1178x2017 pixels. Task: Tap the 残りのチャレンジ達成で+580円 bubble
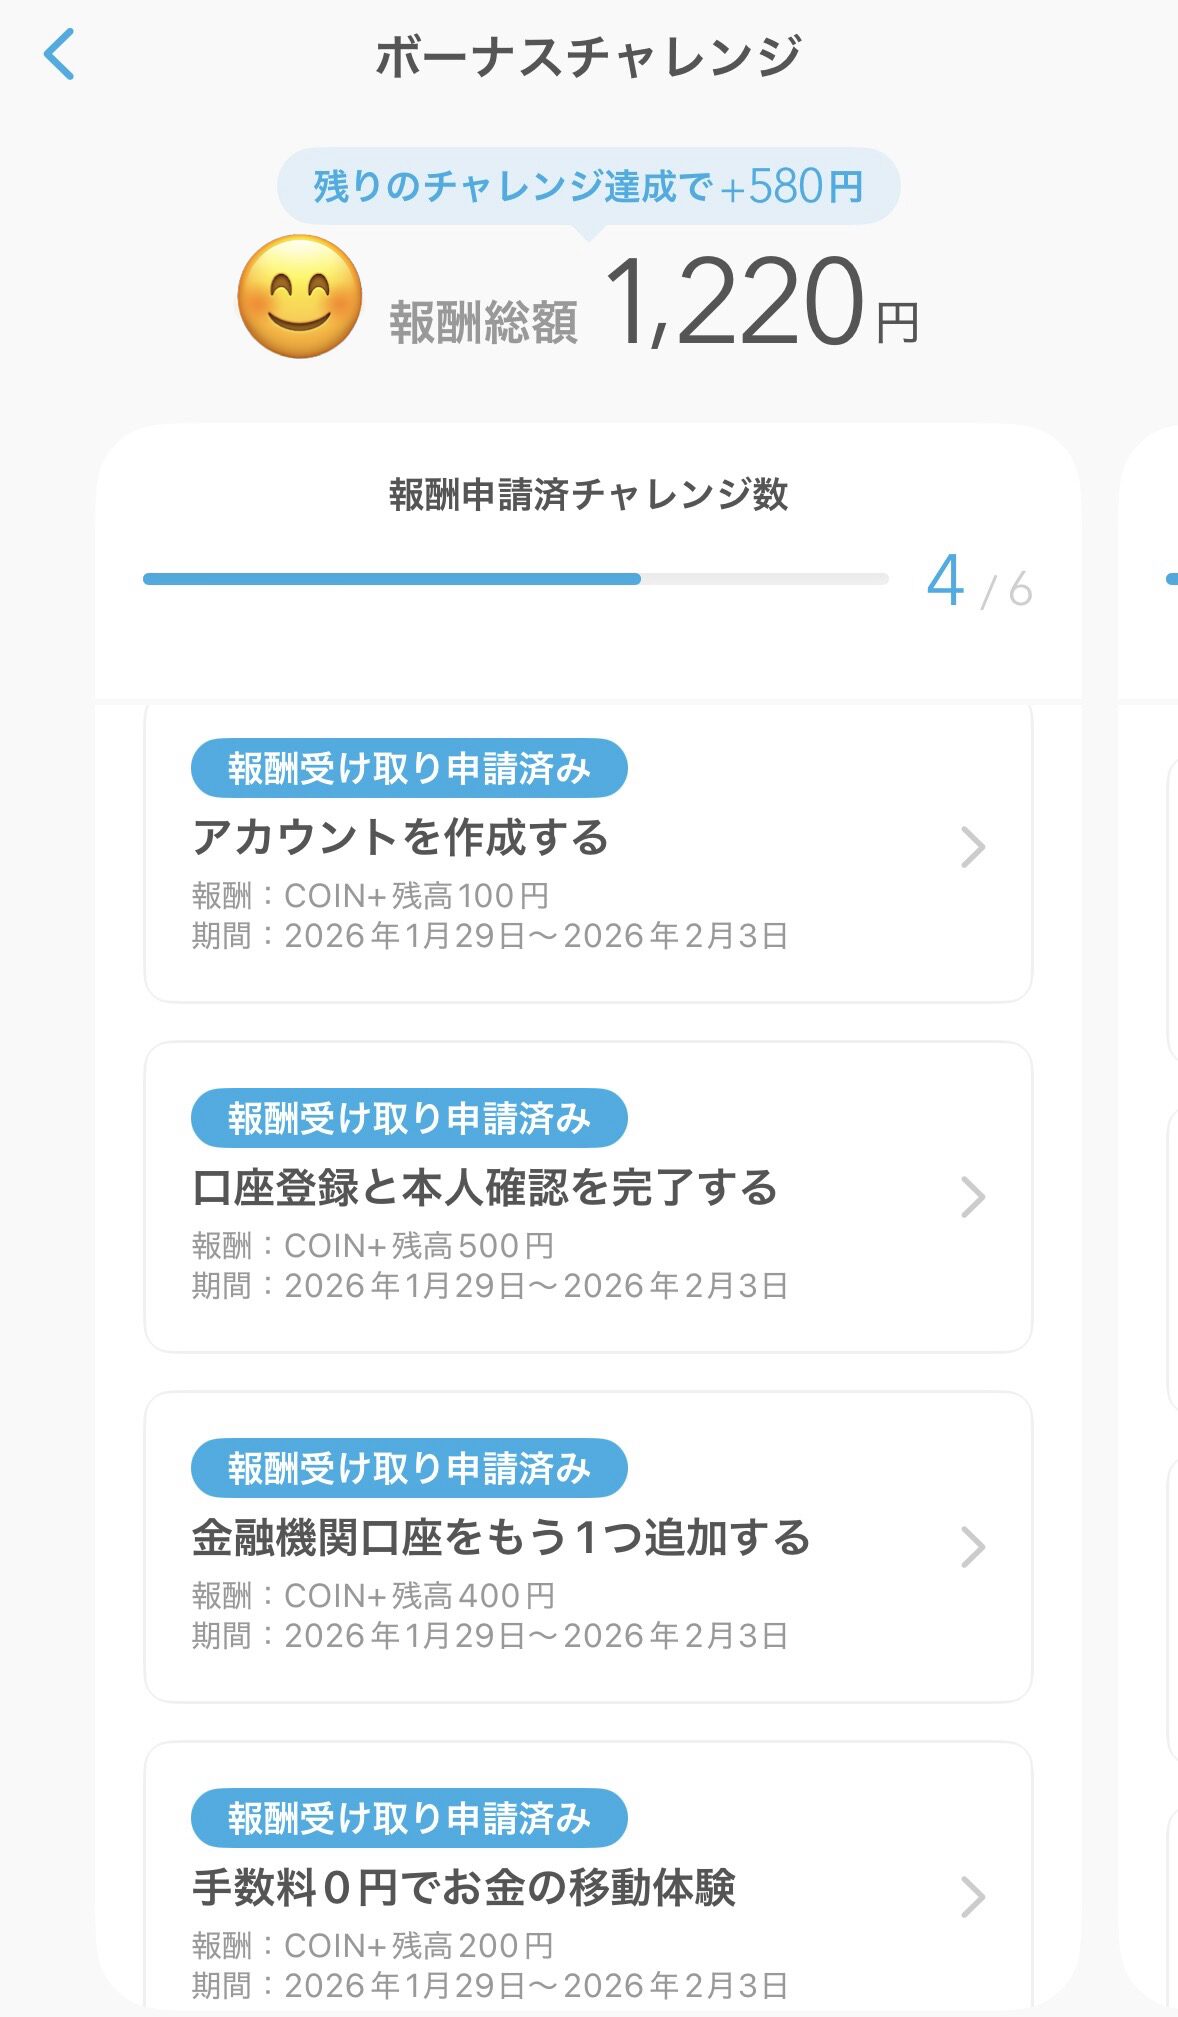[x=588, y=187]
